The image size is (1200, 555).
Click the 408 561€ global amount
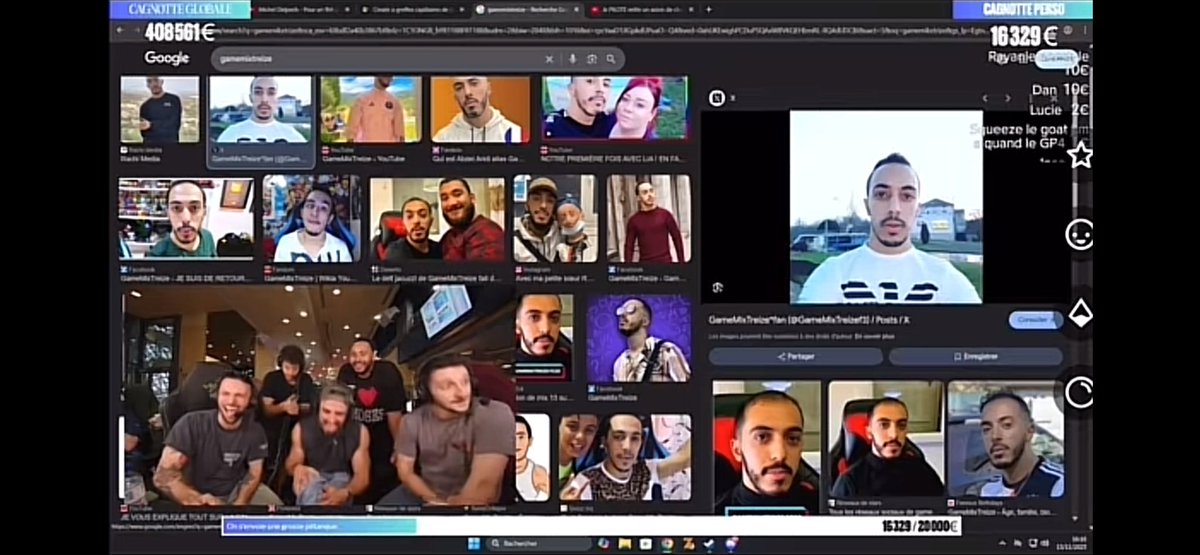coord(179,32)
